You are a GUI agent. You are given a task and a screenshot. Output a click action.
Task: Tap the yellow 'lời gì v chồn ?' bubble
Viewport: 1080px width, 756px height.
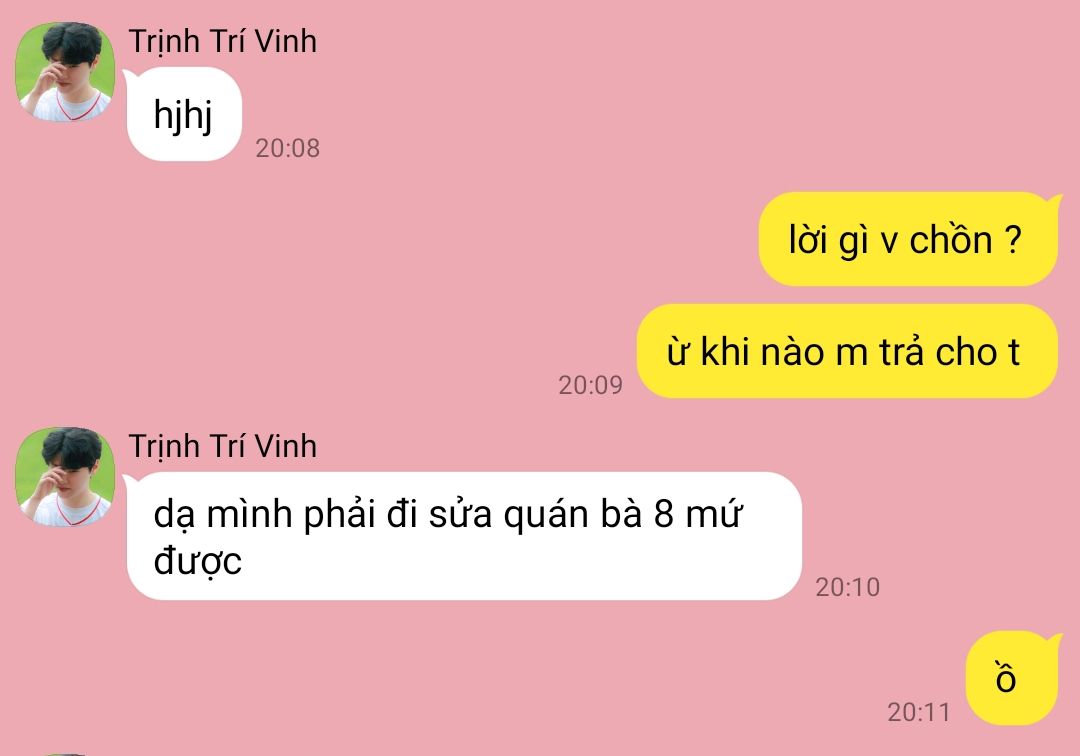(908, 239)
